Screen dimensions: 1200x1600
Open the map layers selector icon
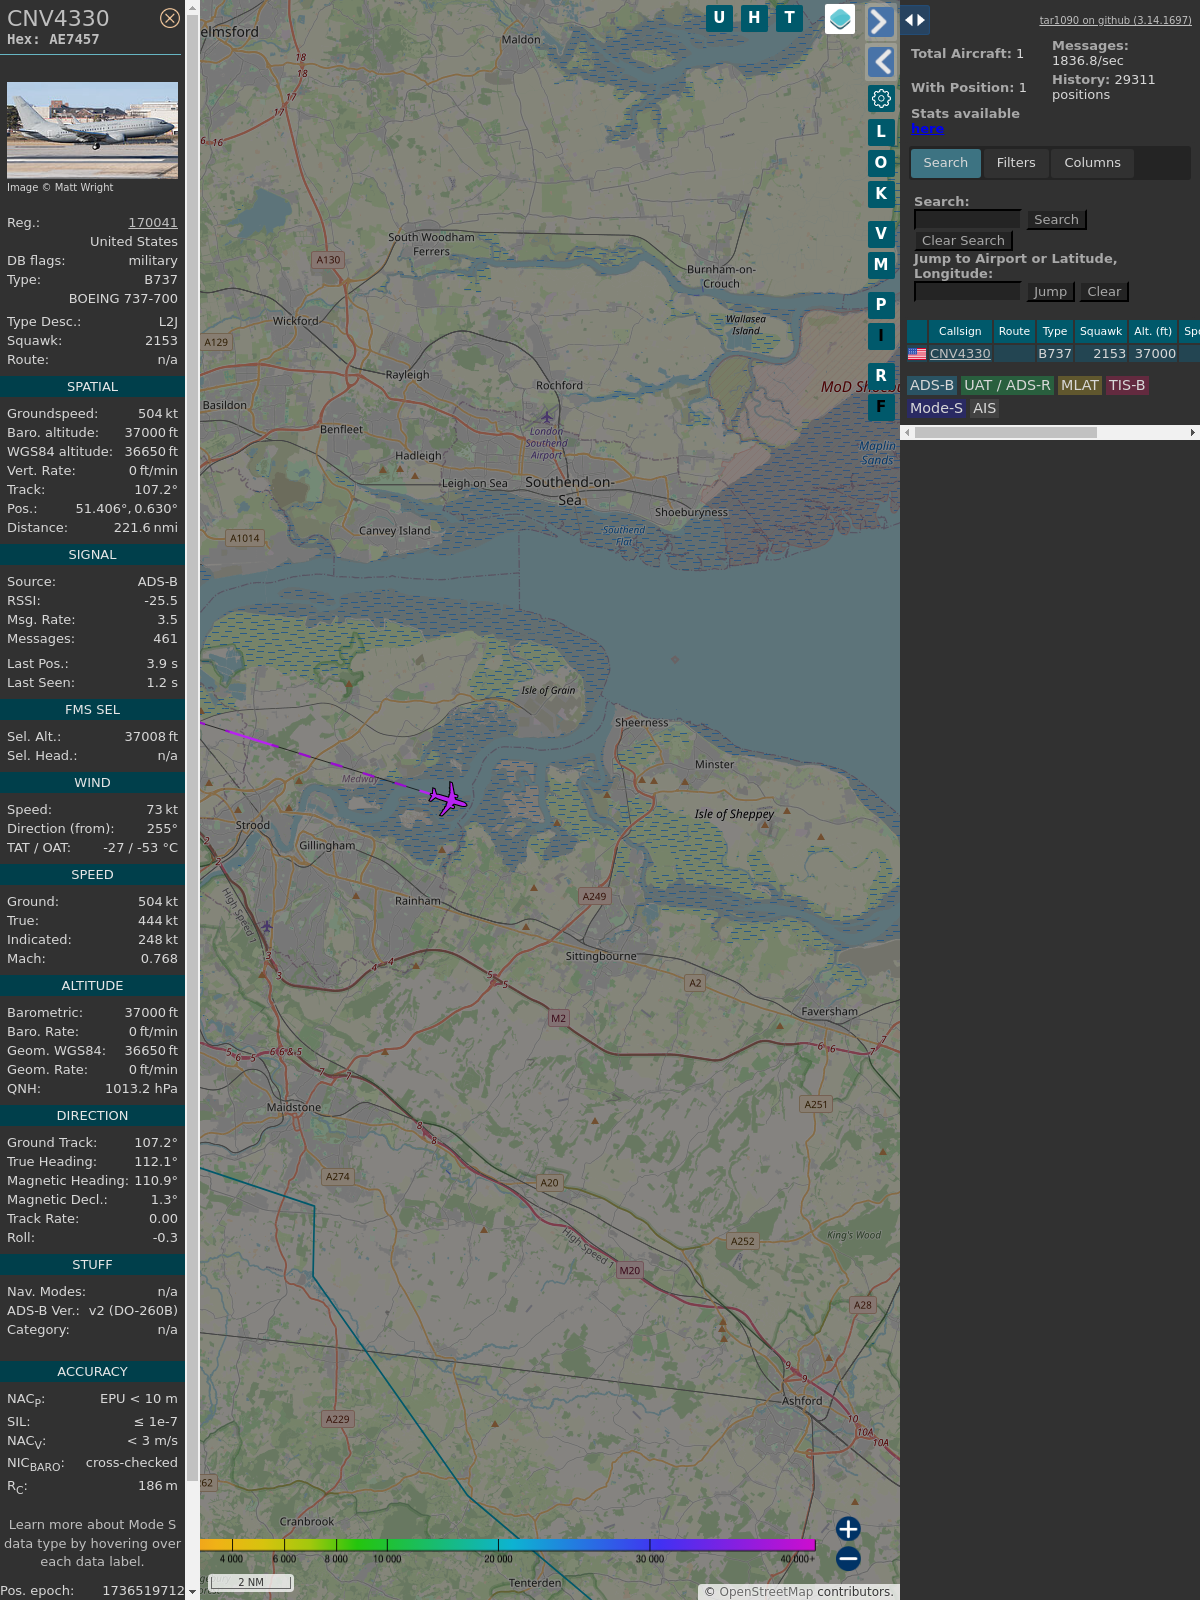tap(840, 18)
